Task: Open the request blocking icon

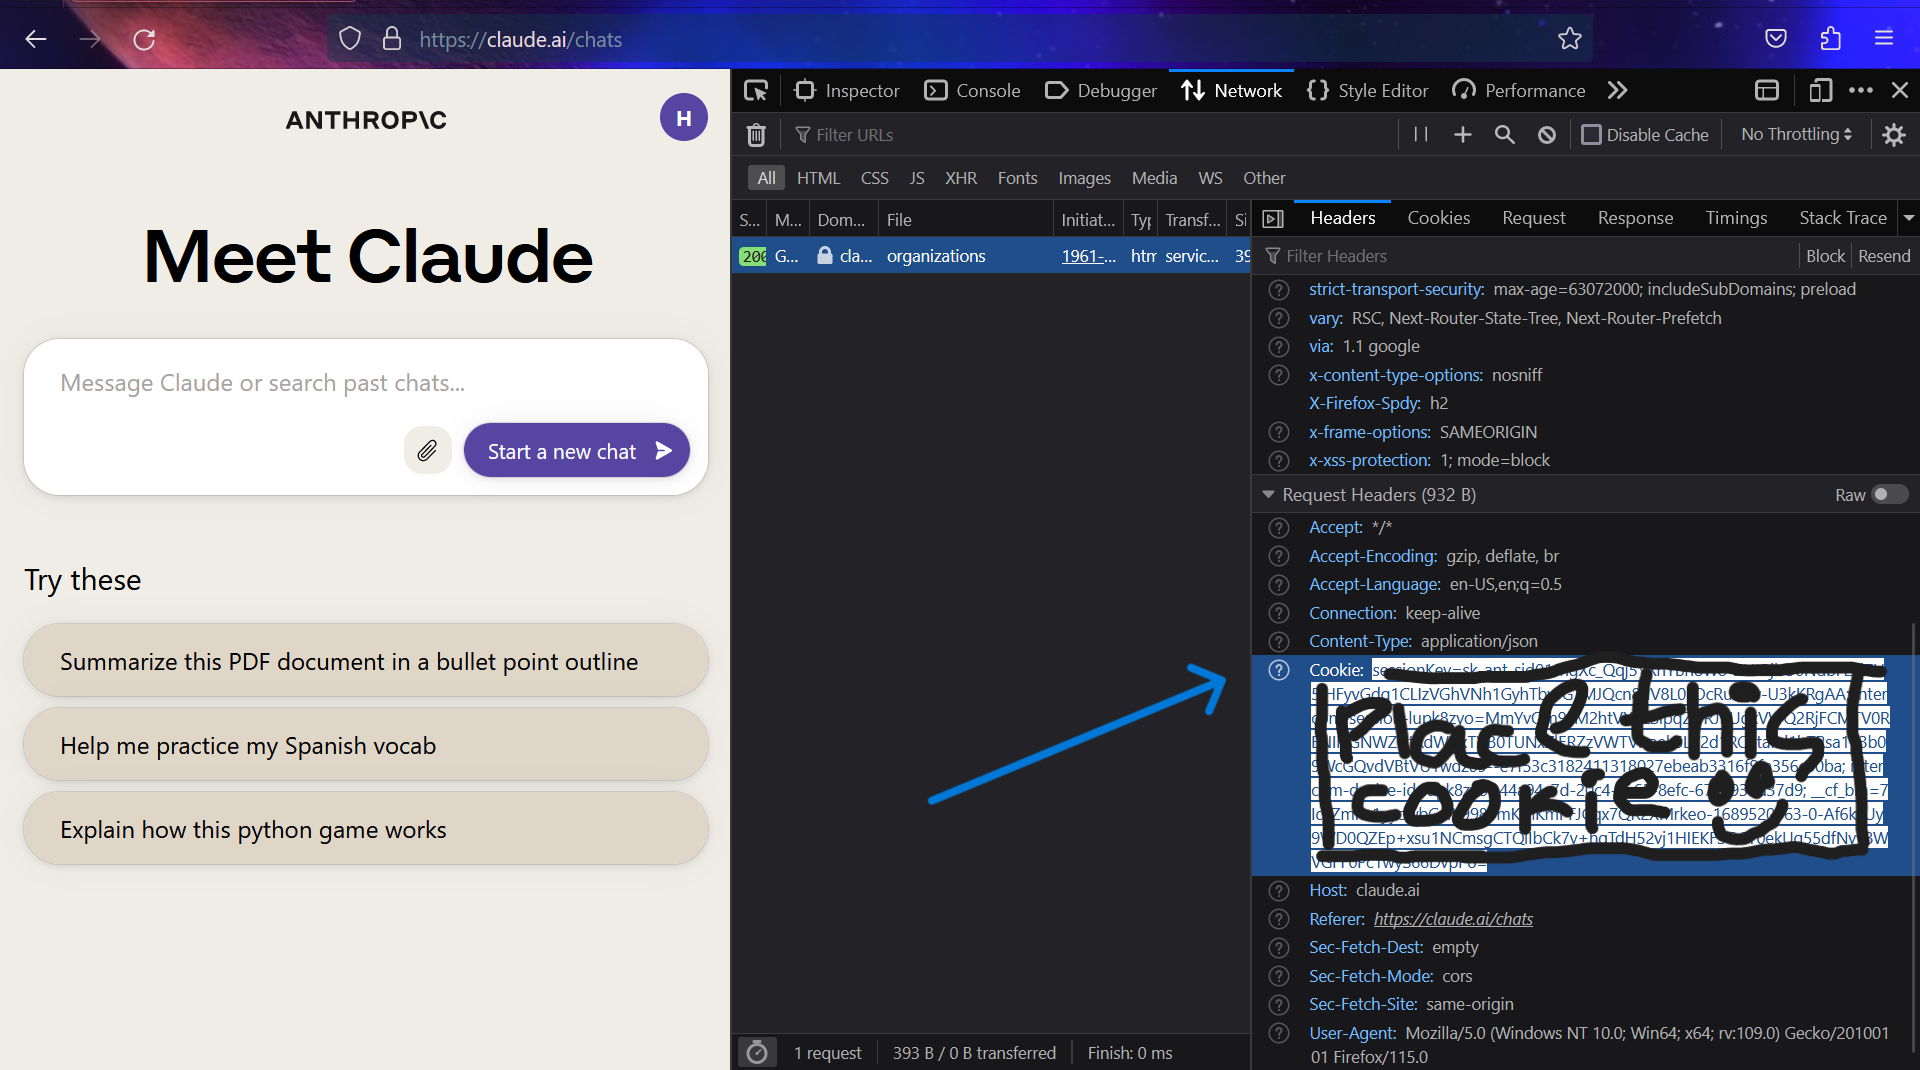Action: click(x=1546, y=134)
